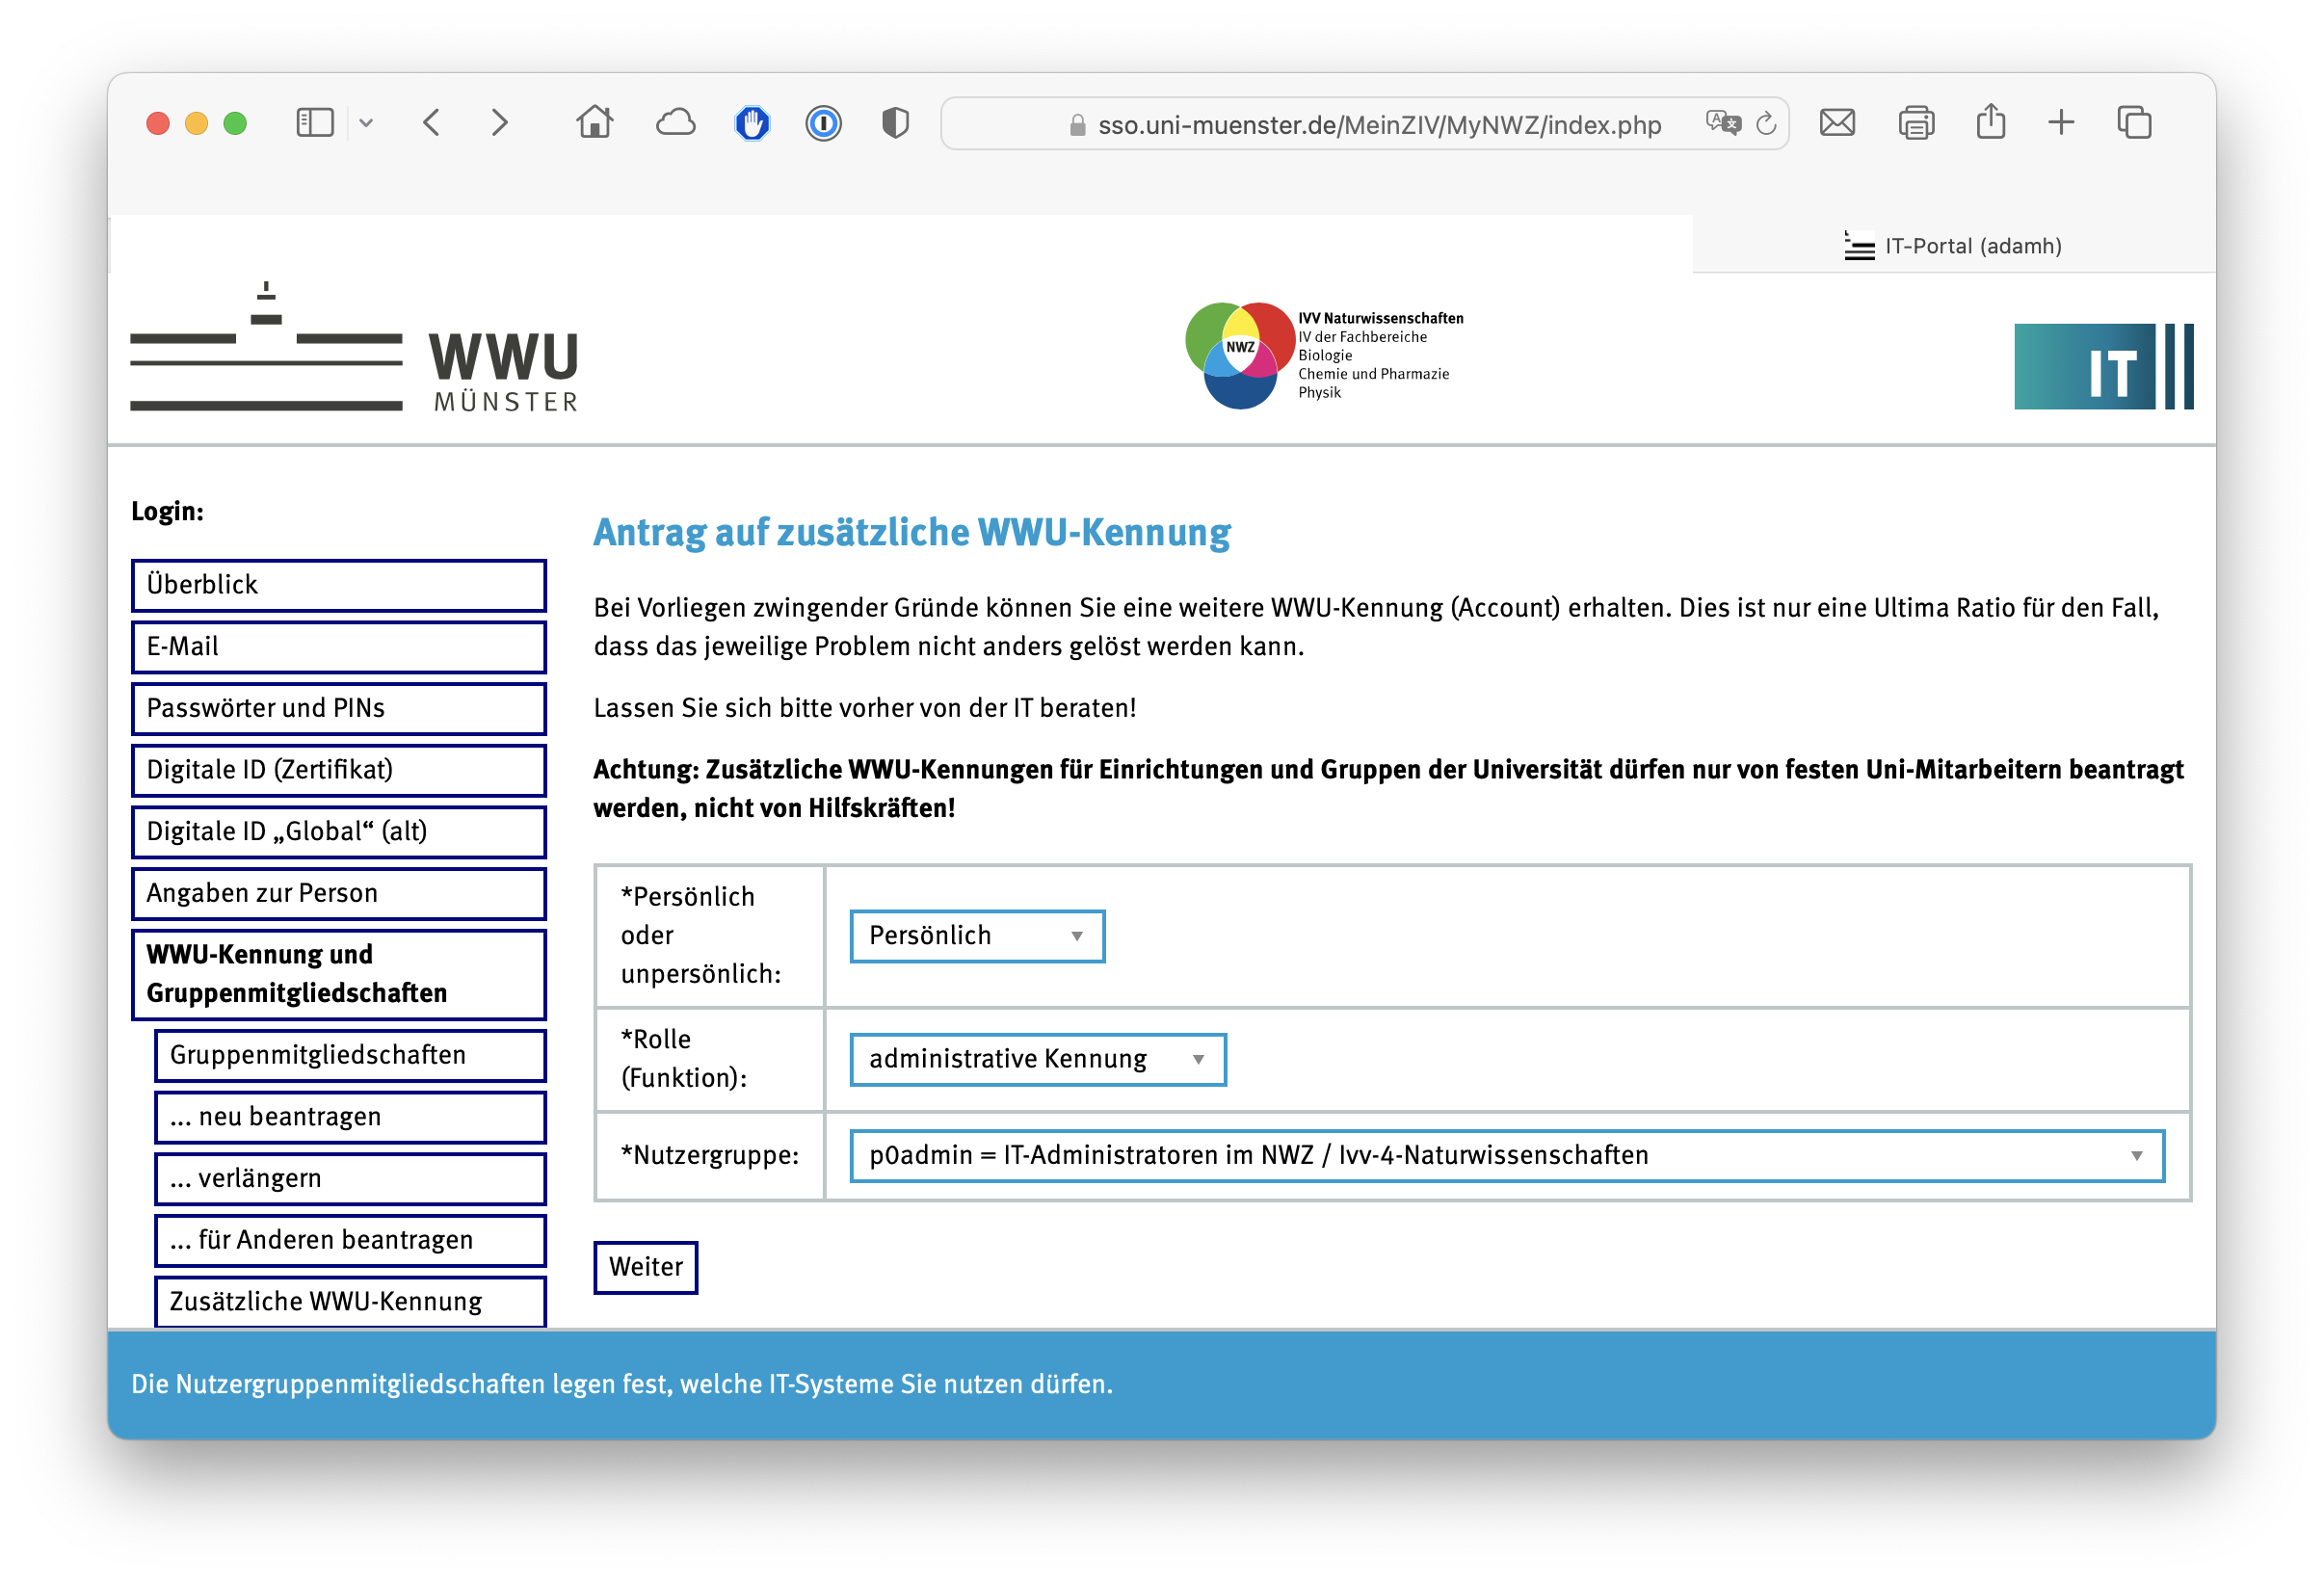Open the iCloud tabs cloud icon
The height and width of the screenshot is (1582, 2324).
click(x=676, y=123)
